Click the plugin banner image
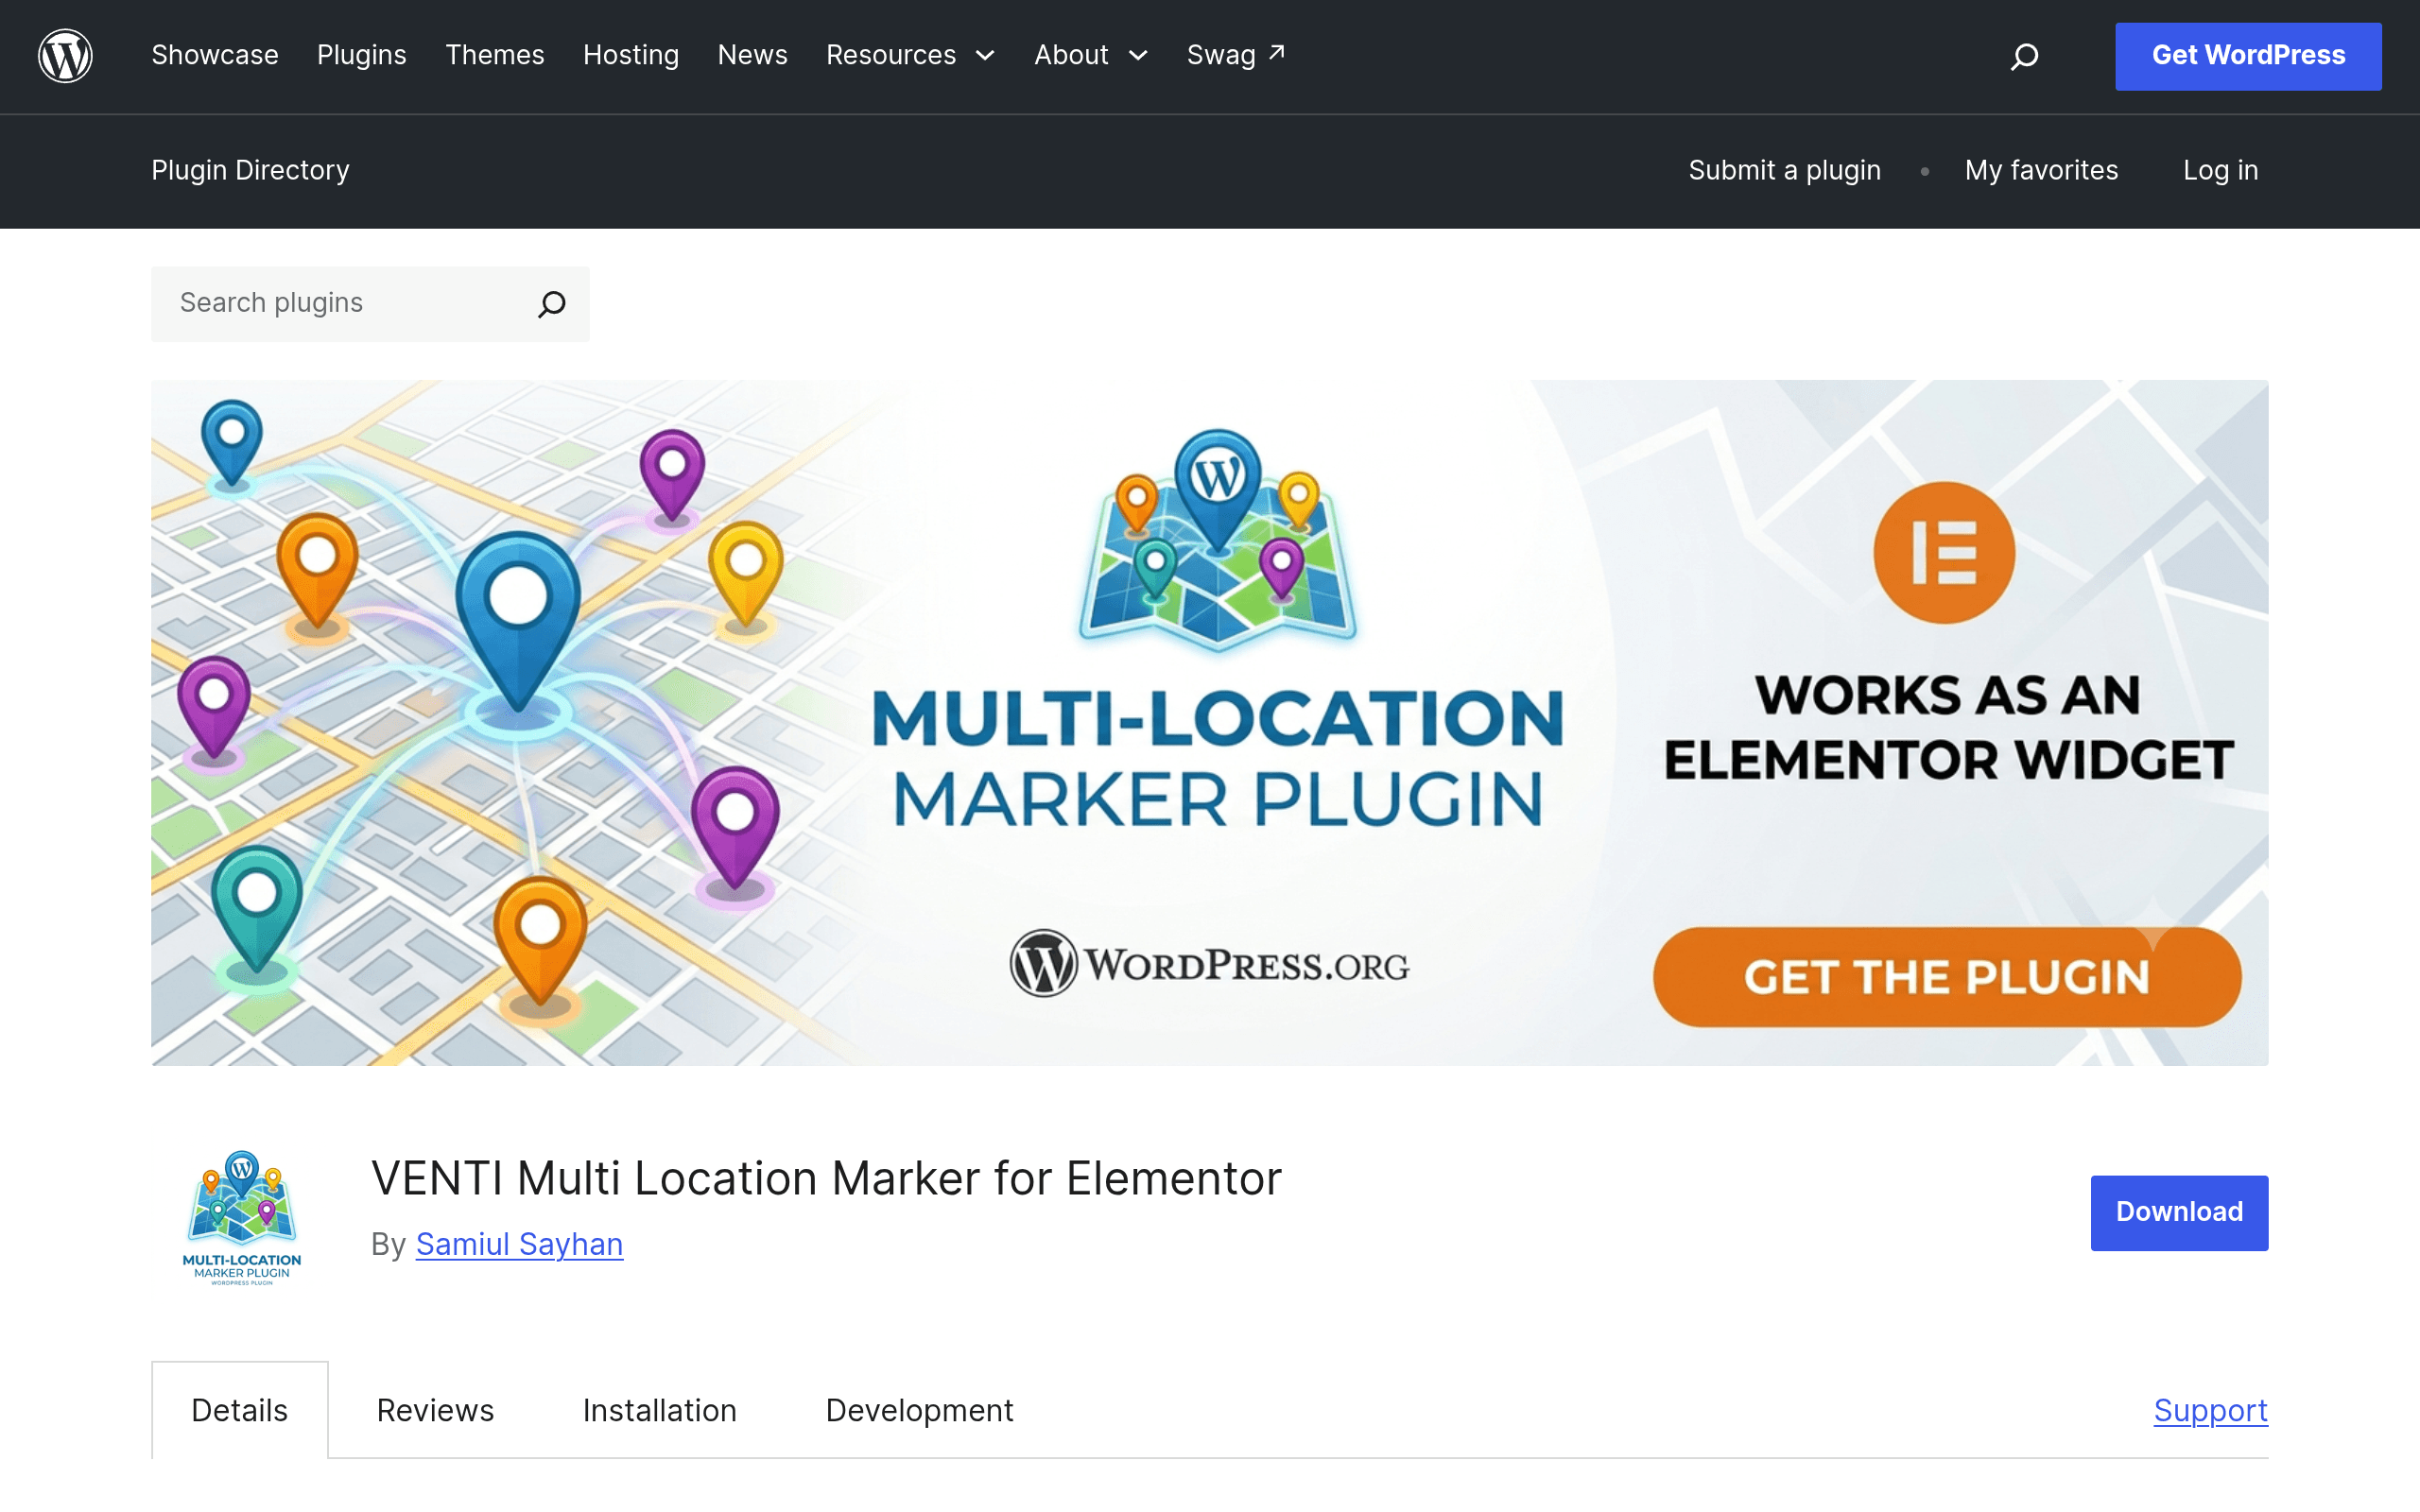This screenshot has width=2420, height=1512. [x=1210, y=722]
